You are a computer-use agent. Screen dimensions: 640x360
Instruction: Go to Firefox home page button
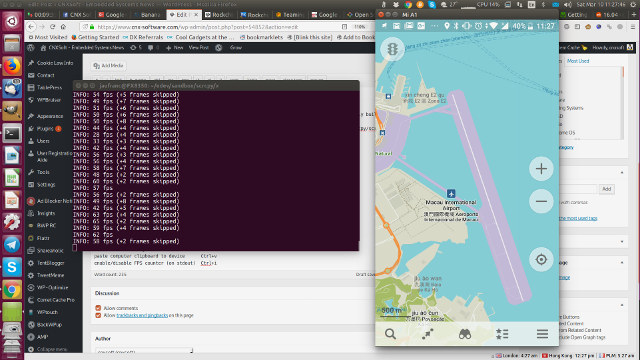[x=63, y=27]
